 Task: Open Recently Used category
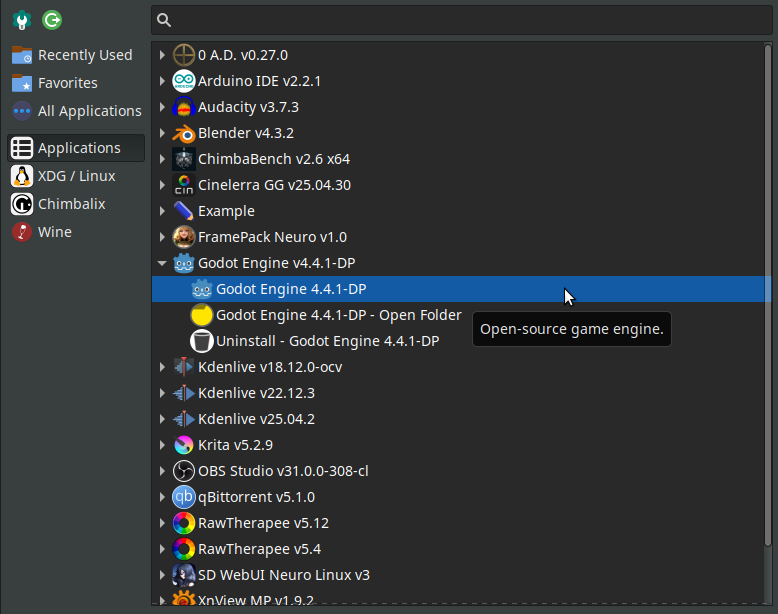pos(75,55)
